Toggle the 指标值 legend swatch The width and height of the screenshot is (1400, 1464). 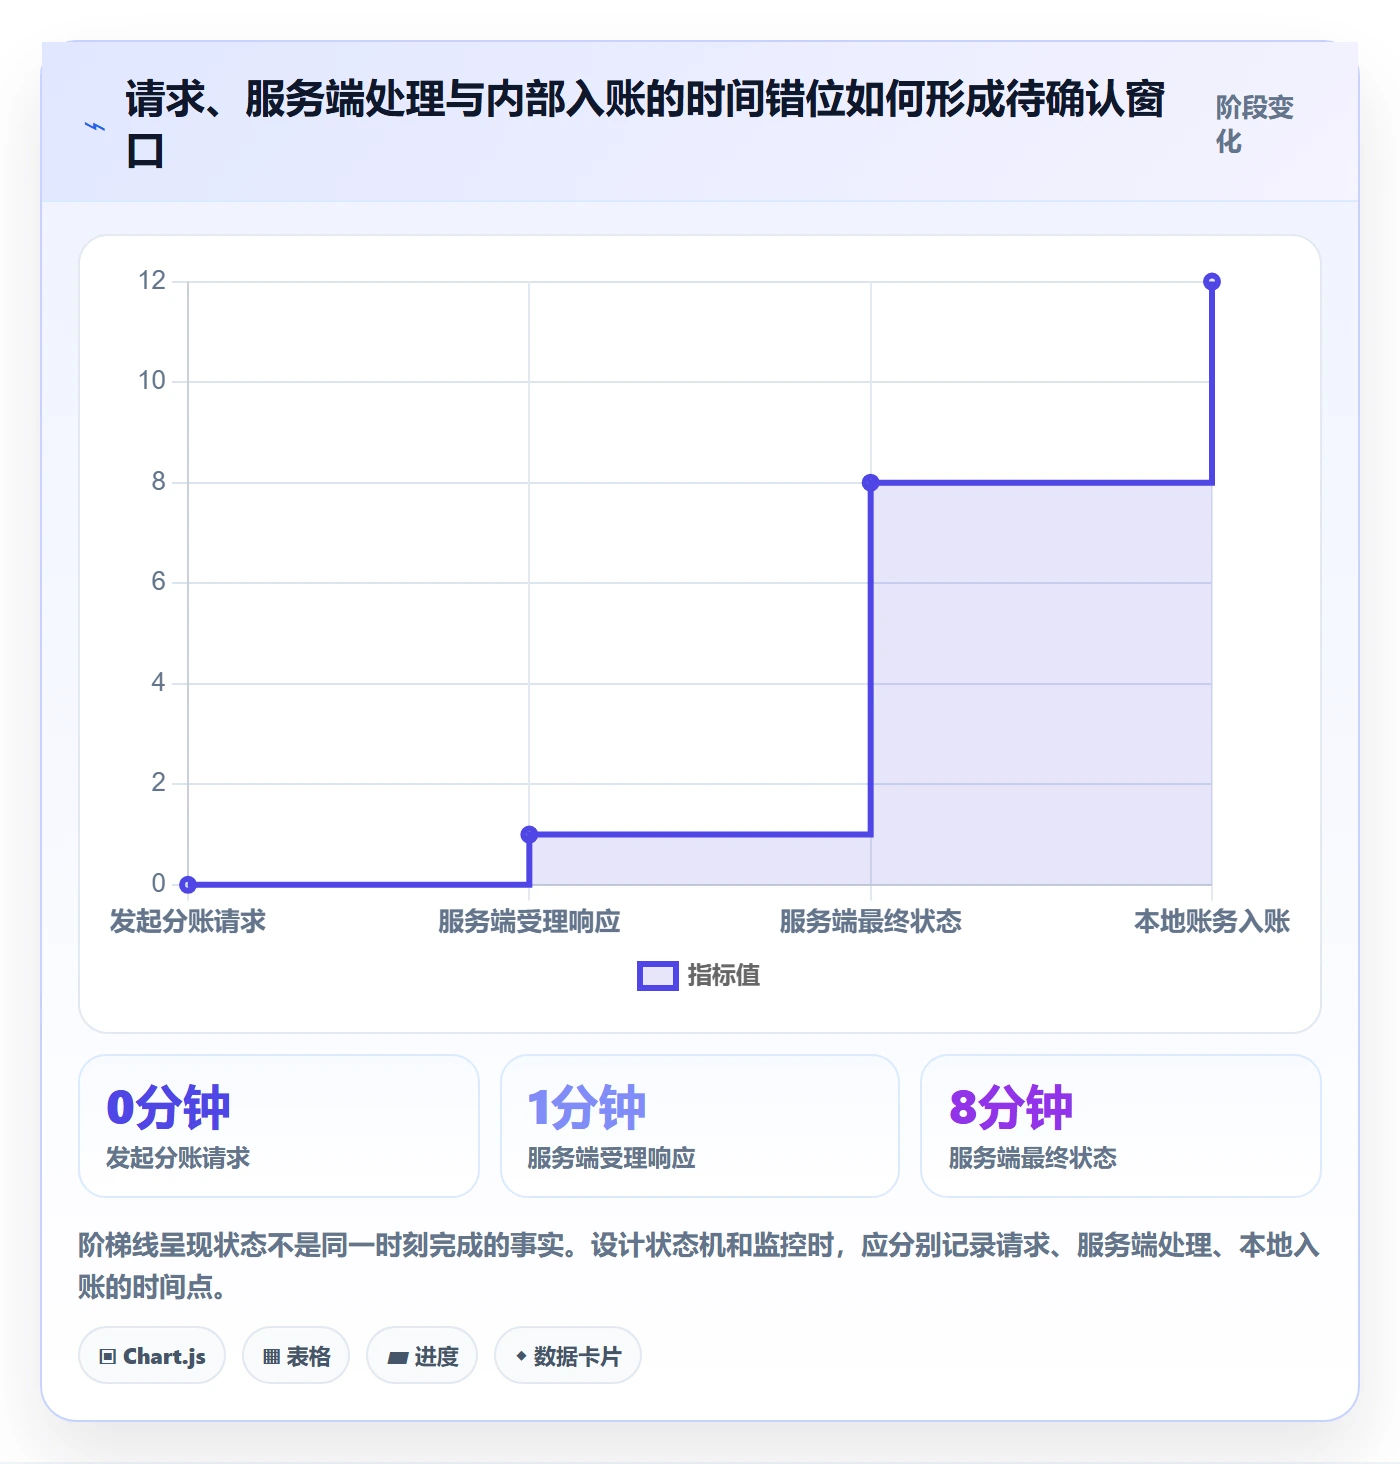pyautogui.click(x=658, y=976)
